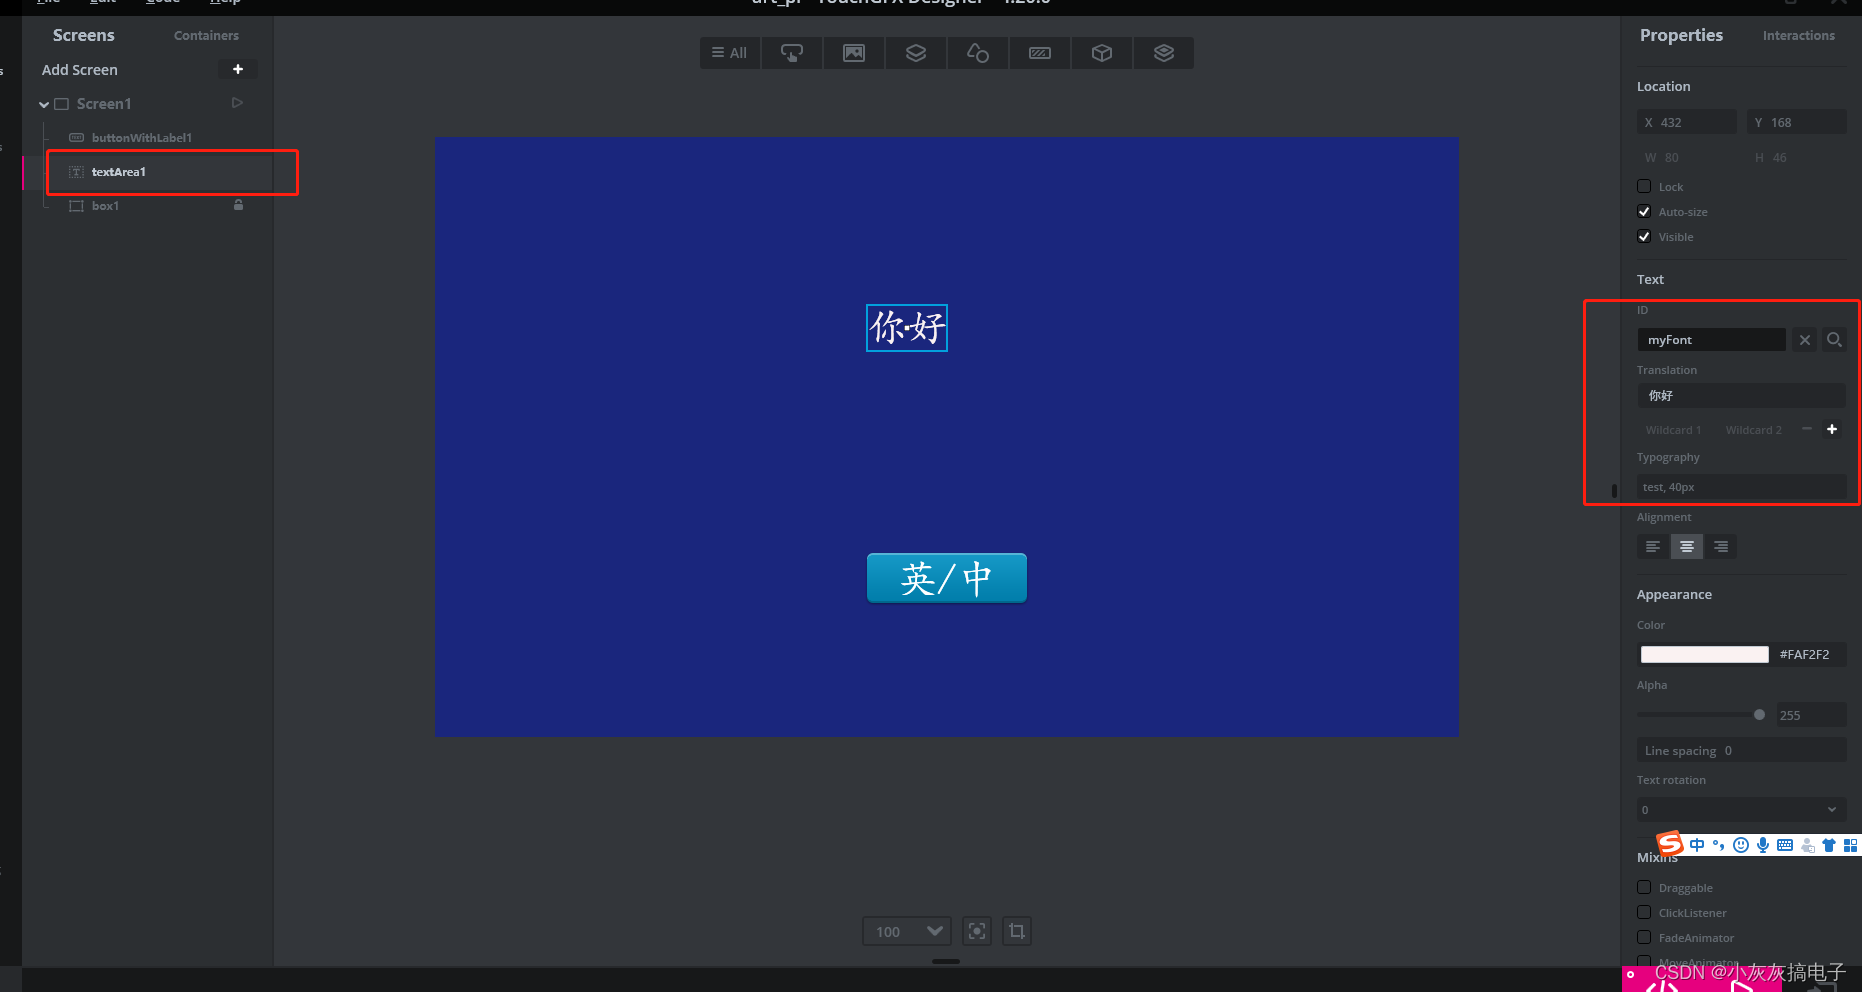This screenshot has width=1862, height=992.
Task: Open the zoom level dropdown showing 100
Action: tap(905, 930)
